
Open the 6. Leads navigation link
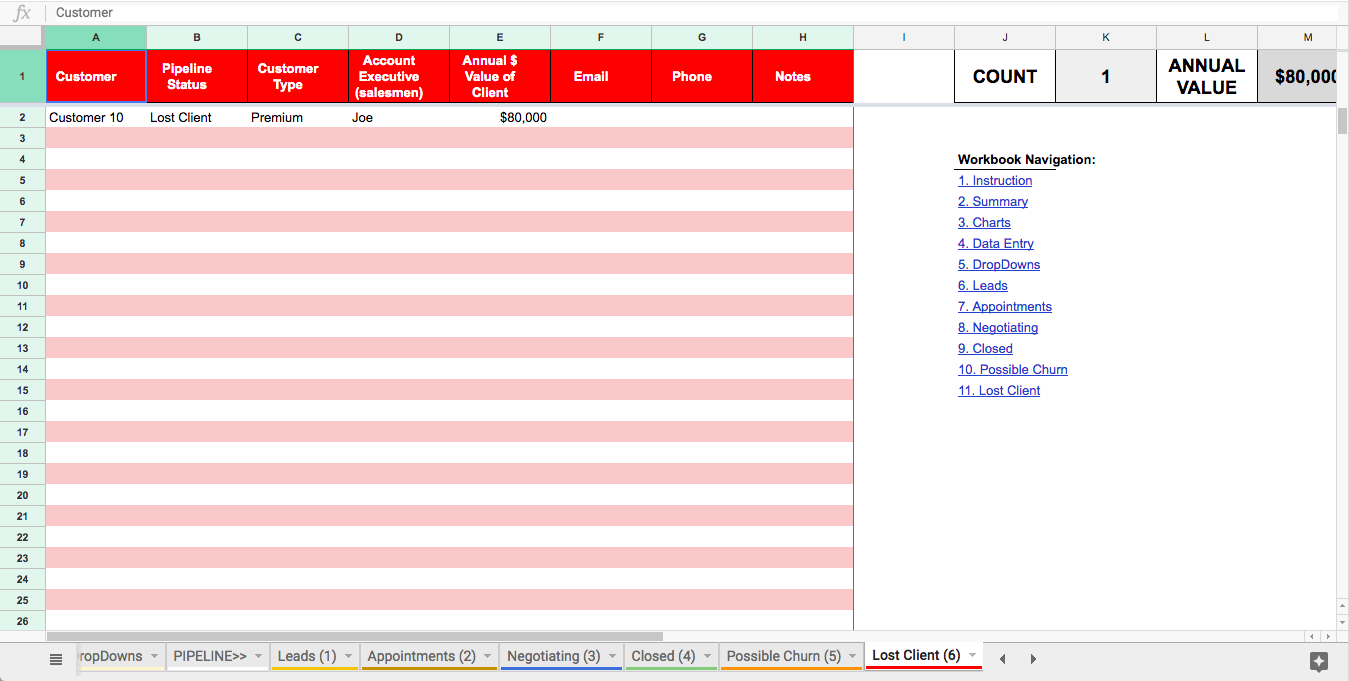point(983,286)
